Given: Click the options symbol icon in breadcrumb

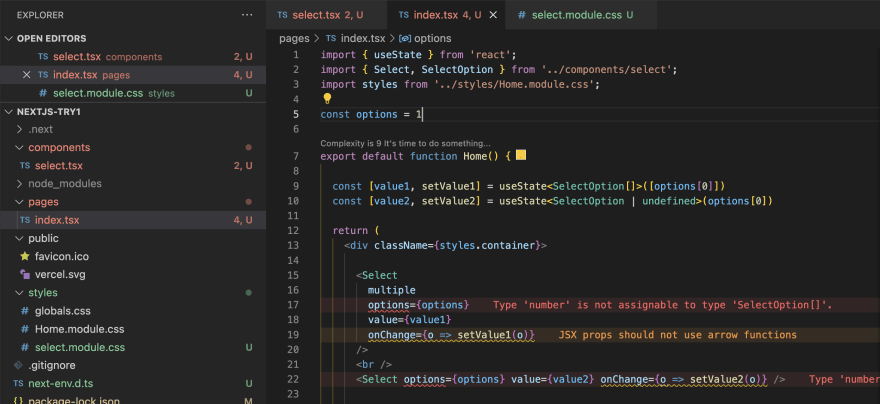Looking at the screenshot, I should pyautogui.click(x=405, y=38).
